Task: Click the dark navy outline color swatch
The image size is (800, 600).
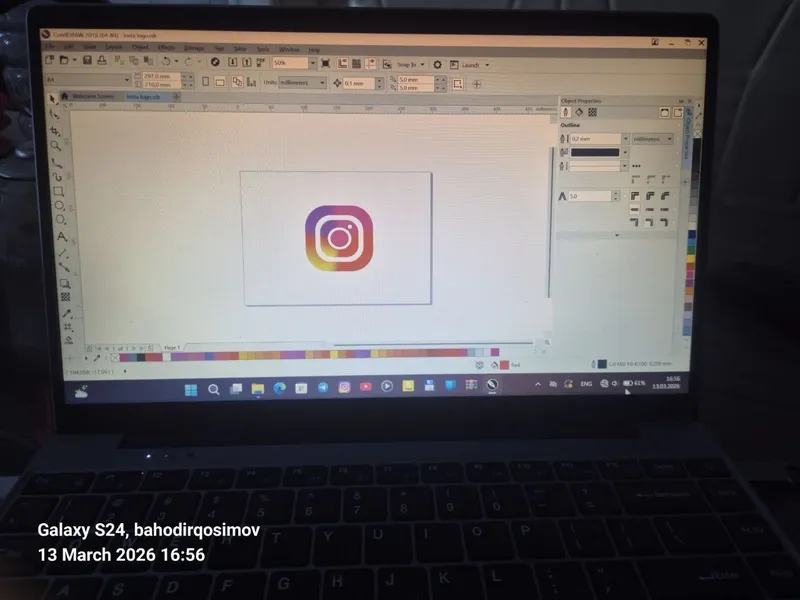Action: 595,153
